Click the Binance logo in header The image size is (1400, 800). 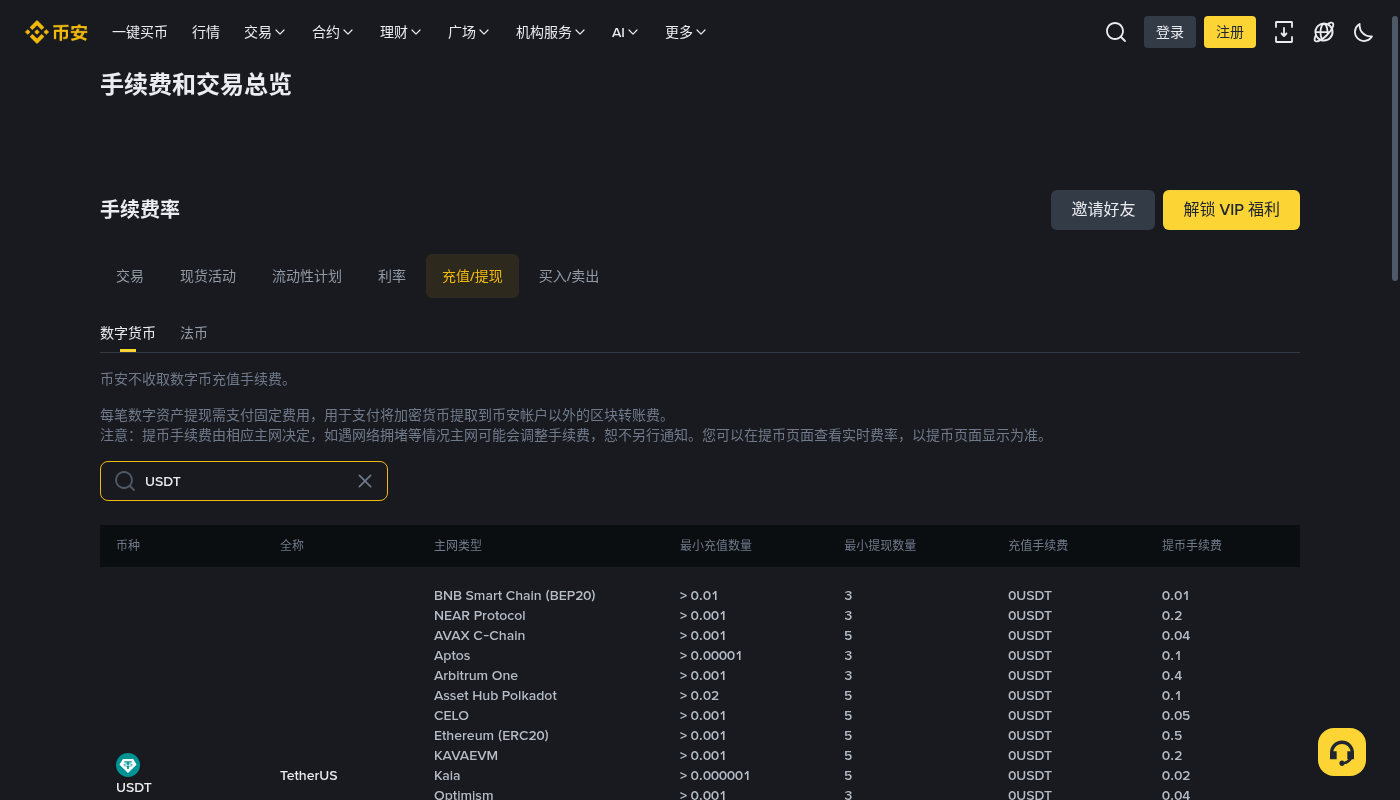coord(56,32)
